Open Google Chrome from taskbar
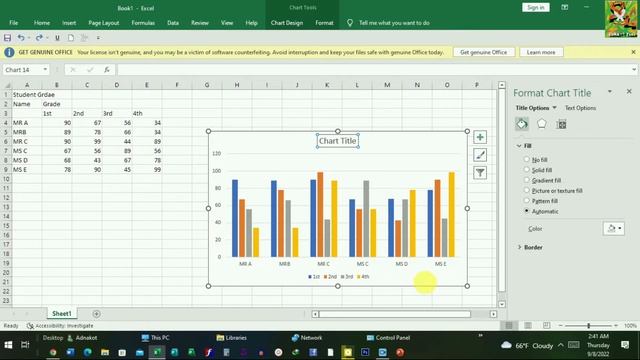Image resolution: width=640 pixels, height=360 pixels. pyautogui.click(x=53, y=352)
